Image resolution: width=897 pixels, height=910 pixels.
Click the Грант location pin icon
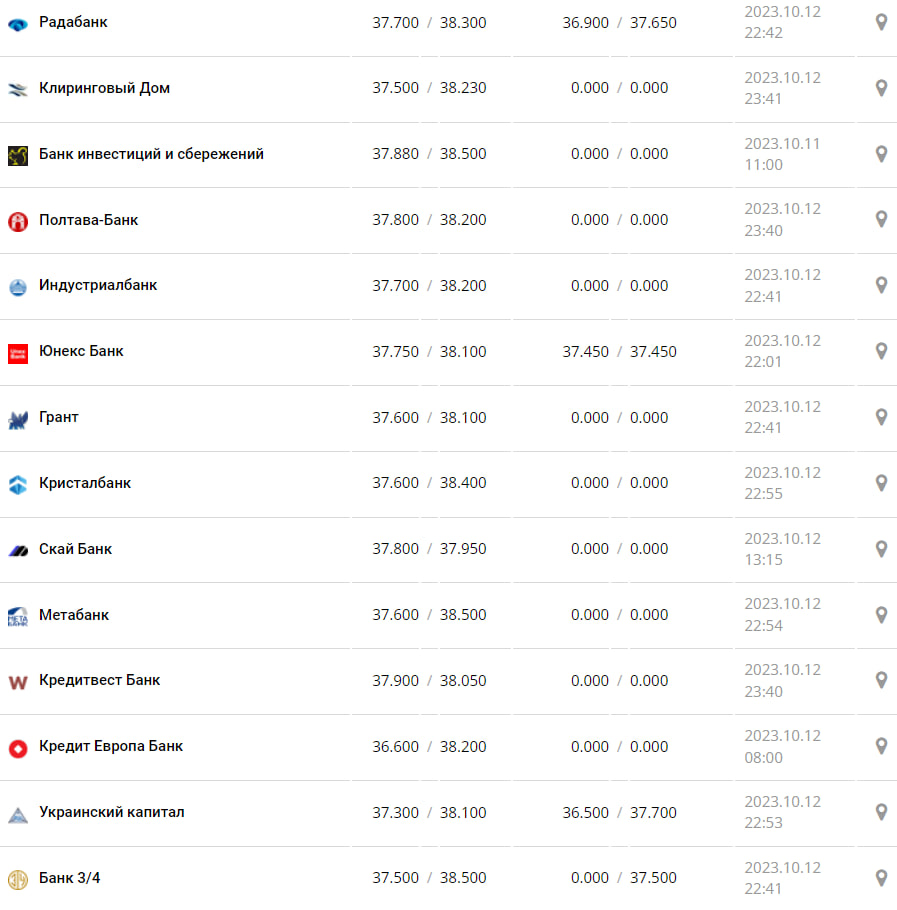tap(881, 417)
